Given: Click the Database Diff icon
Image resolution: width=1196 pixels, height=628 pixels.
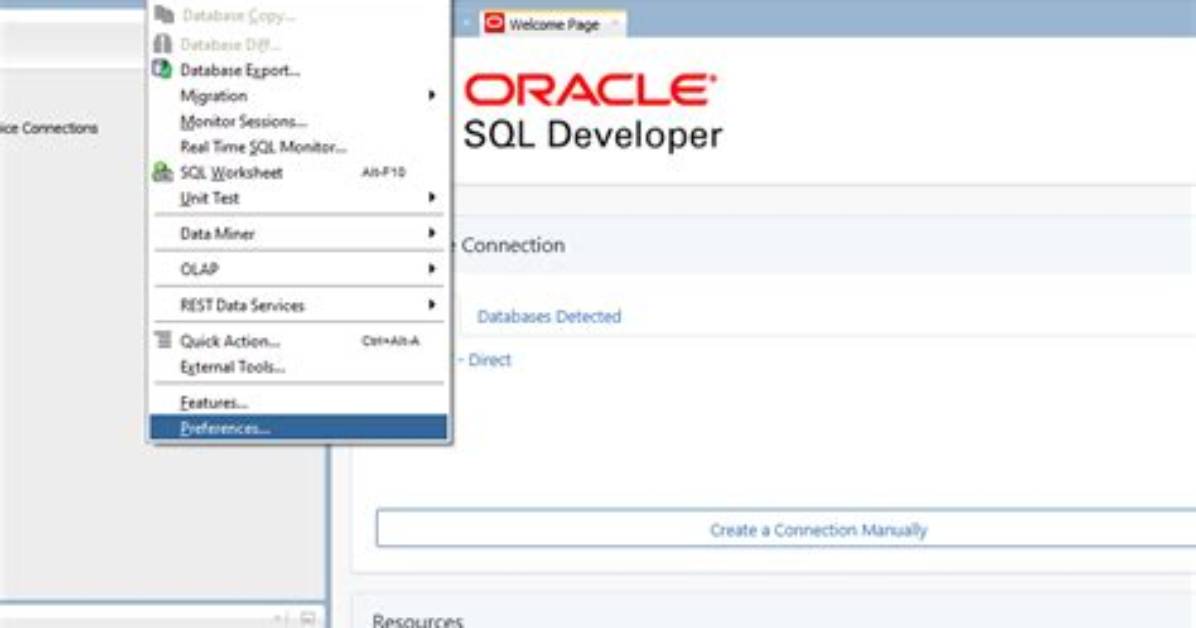Looking at the screenshot, I should [162, 43].
